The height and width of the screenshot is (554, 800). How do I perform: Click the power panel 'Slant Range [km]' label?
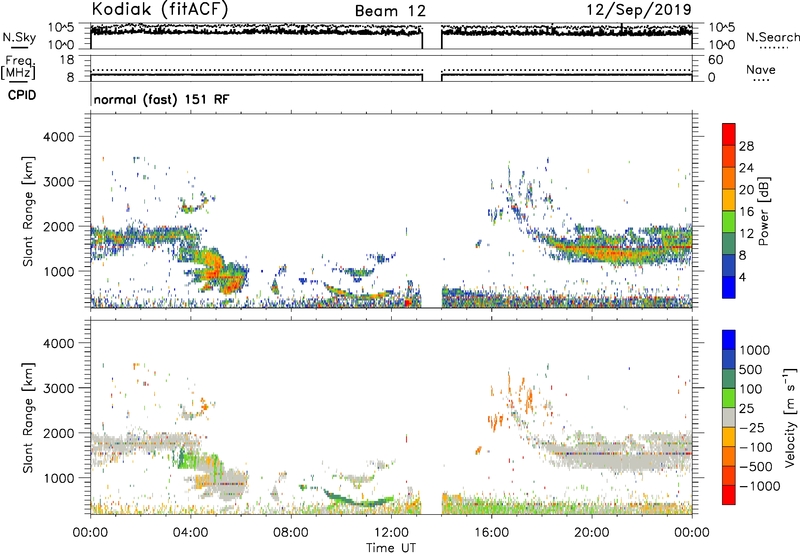click(28, 211)
